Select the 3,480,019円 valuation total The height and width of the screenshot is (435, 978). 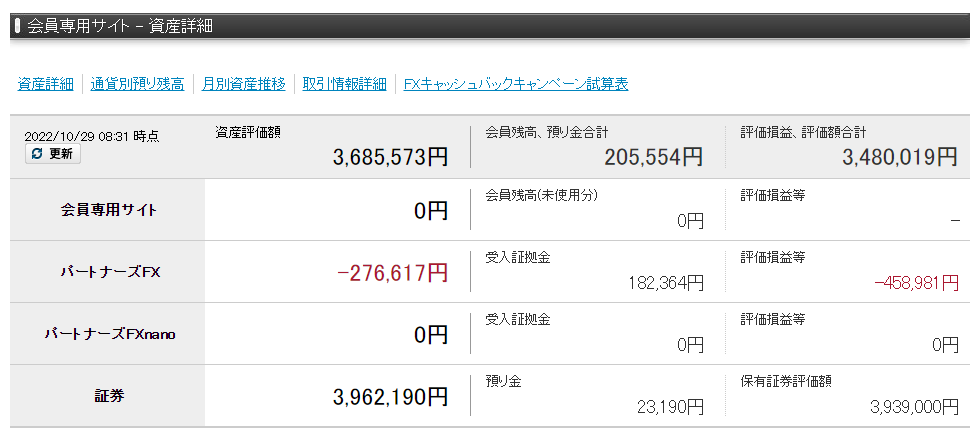click(x=899, y=157)
